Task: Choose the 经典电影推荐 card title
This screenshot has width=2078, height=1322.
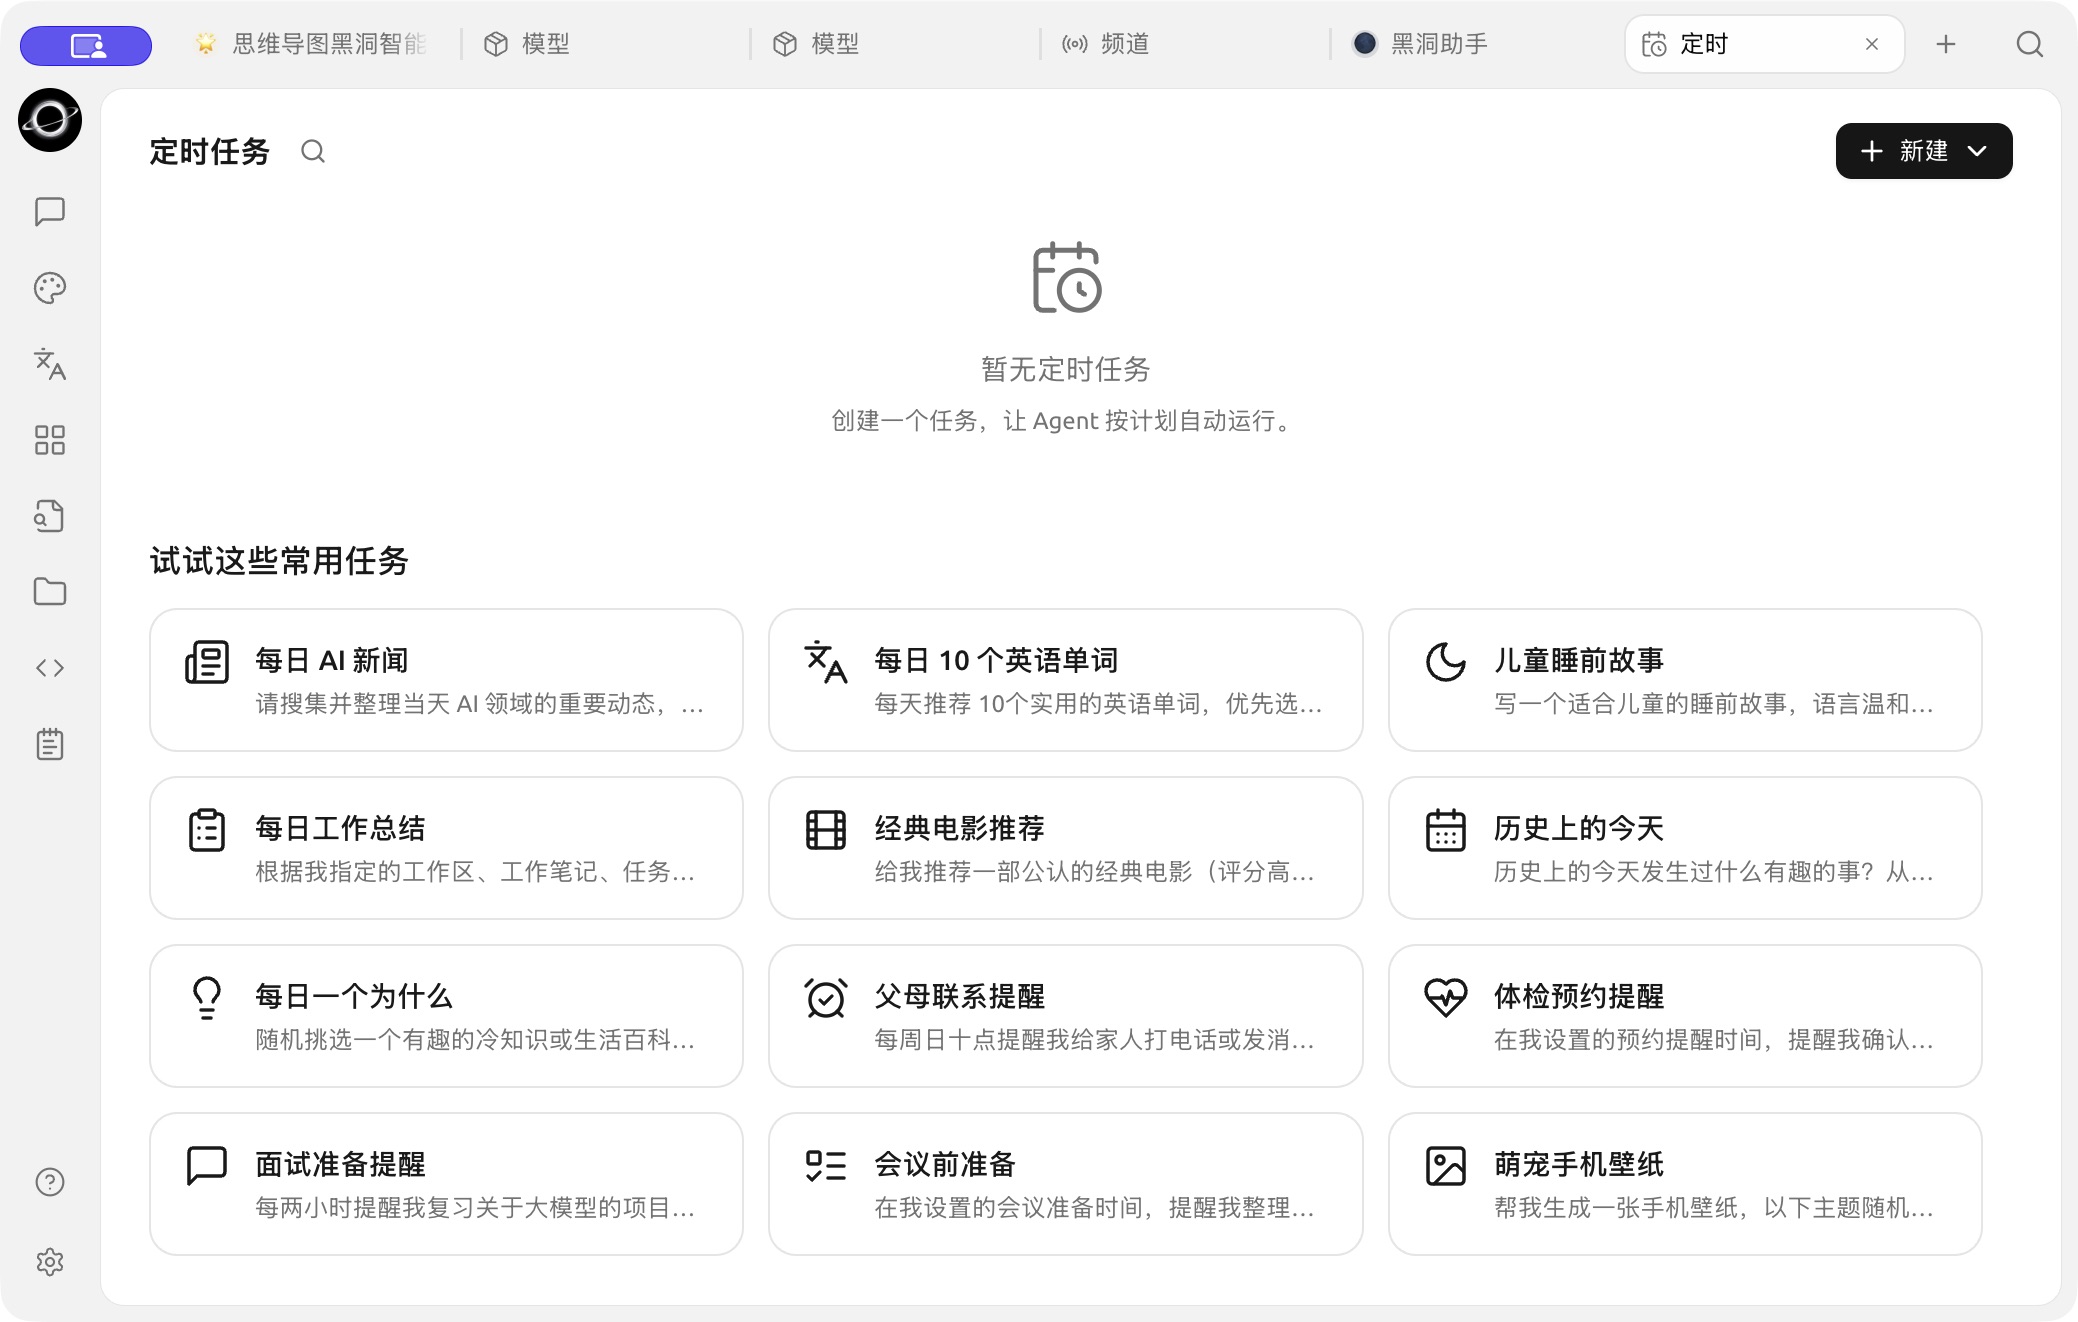Action: coord(960,828)
